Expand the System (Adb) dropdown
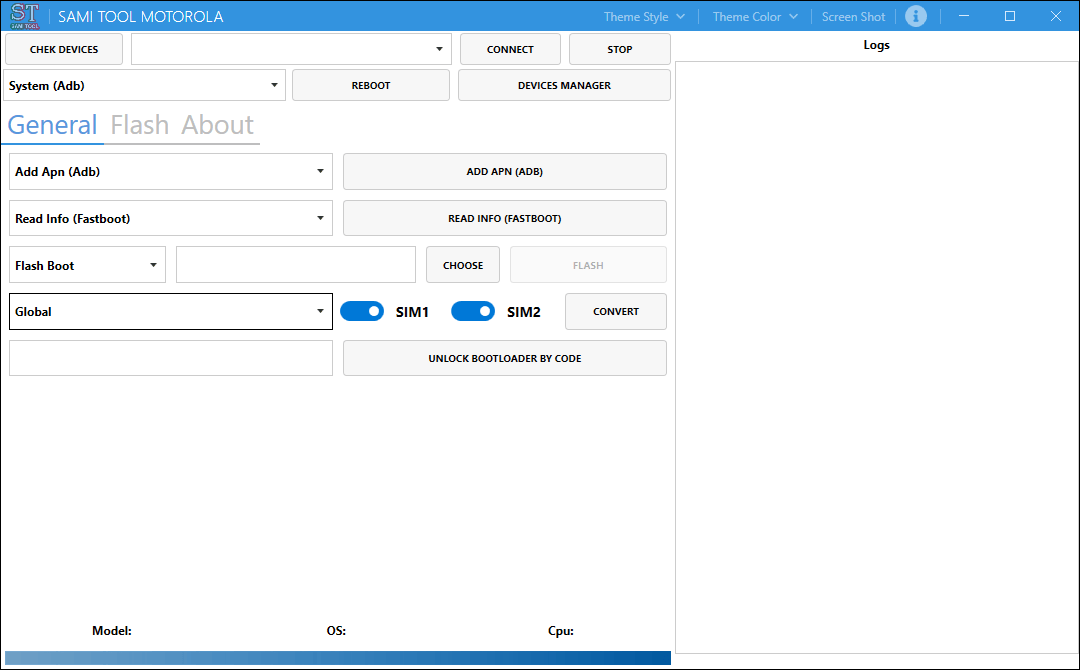This screenshot has width=1080, height=670. tap(272, 85)
